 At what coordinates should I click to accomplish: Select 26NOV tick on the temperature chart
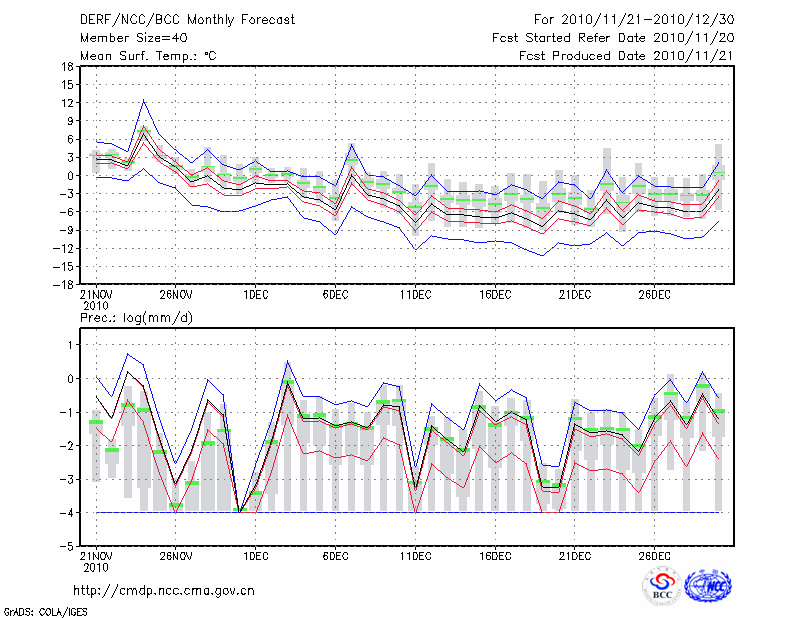[175, 294]
